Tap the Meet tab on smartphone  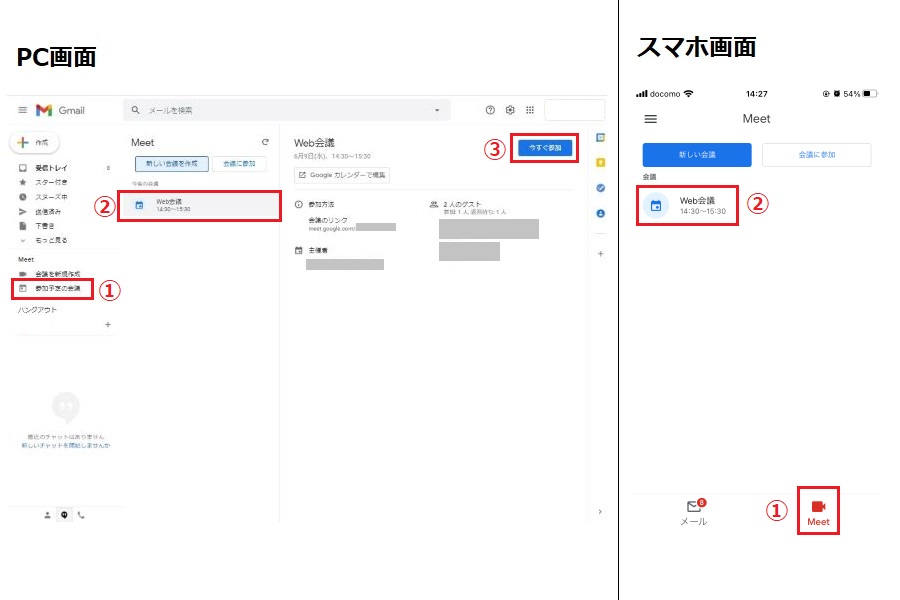[x=818, y=511]
